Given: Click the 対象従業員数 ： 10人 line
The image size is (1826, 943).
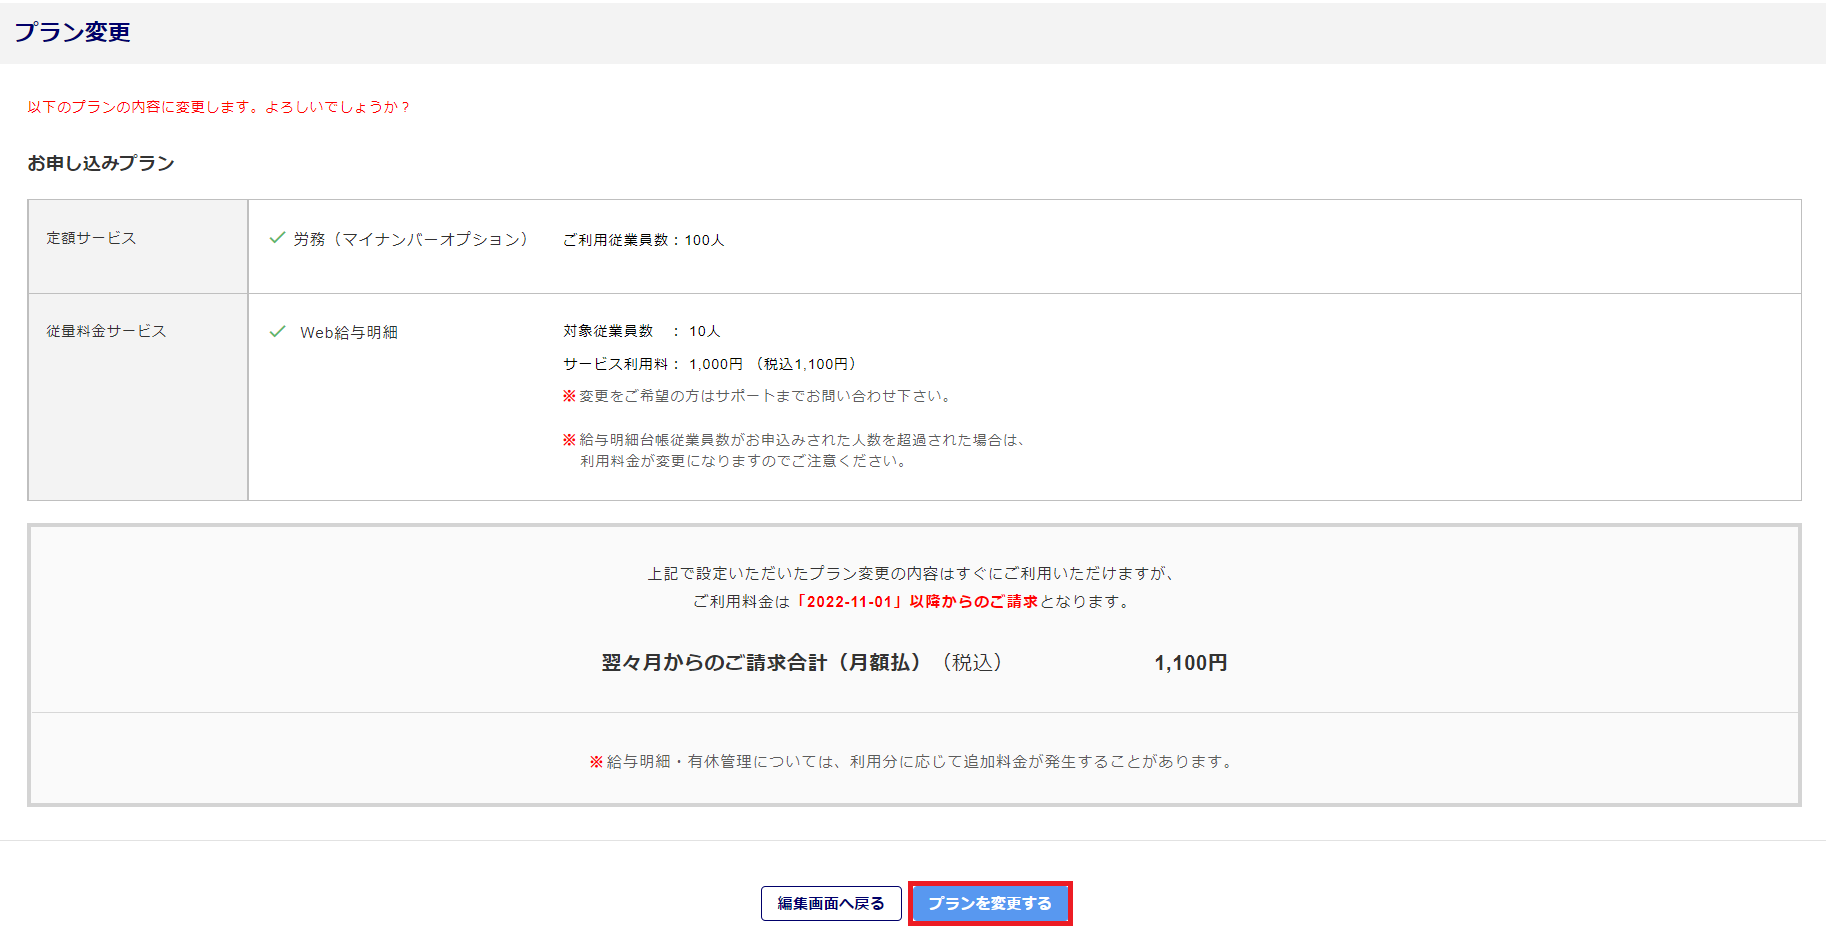Looking at the screenshot, I should click(641, 331).
